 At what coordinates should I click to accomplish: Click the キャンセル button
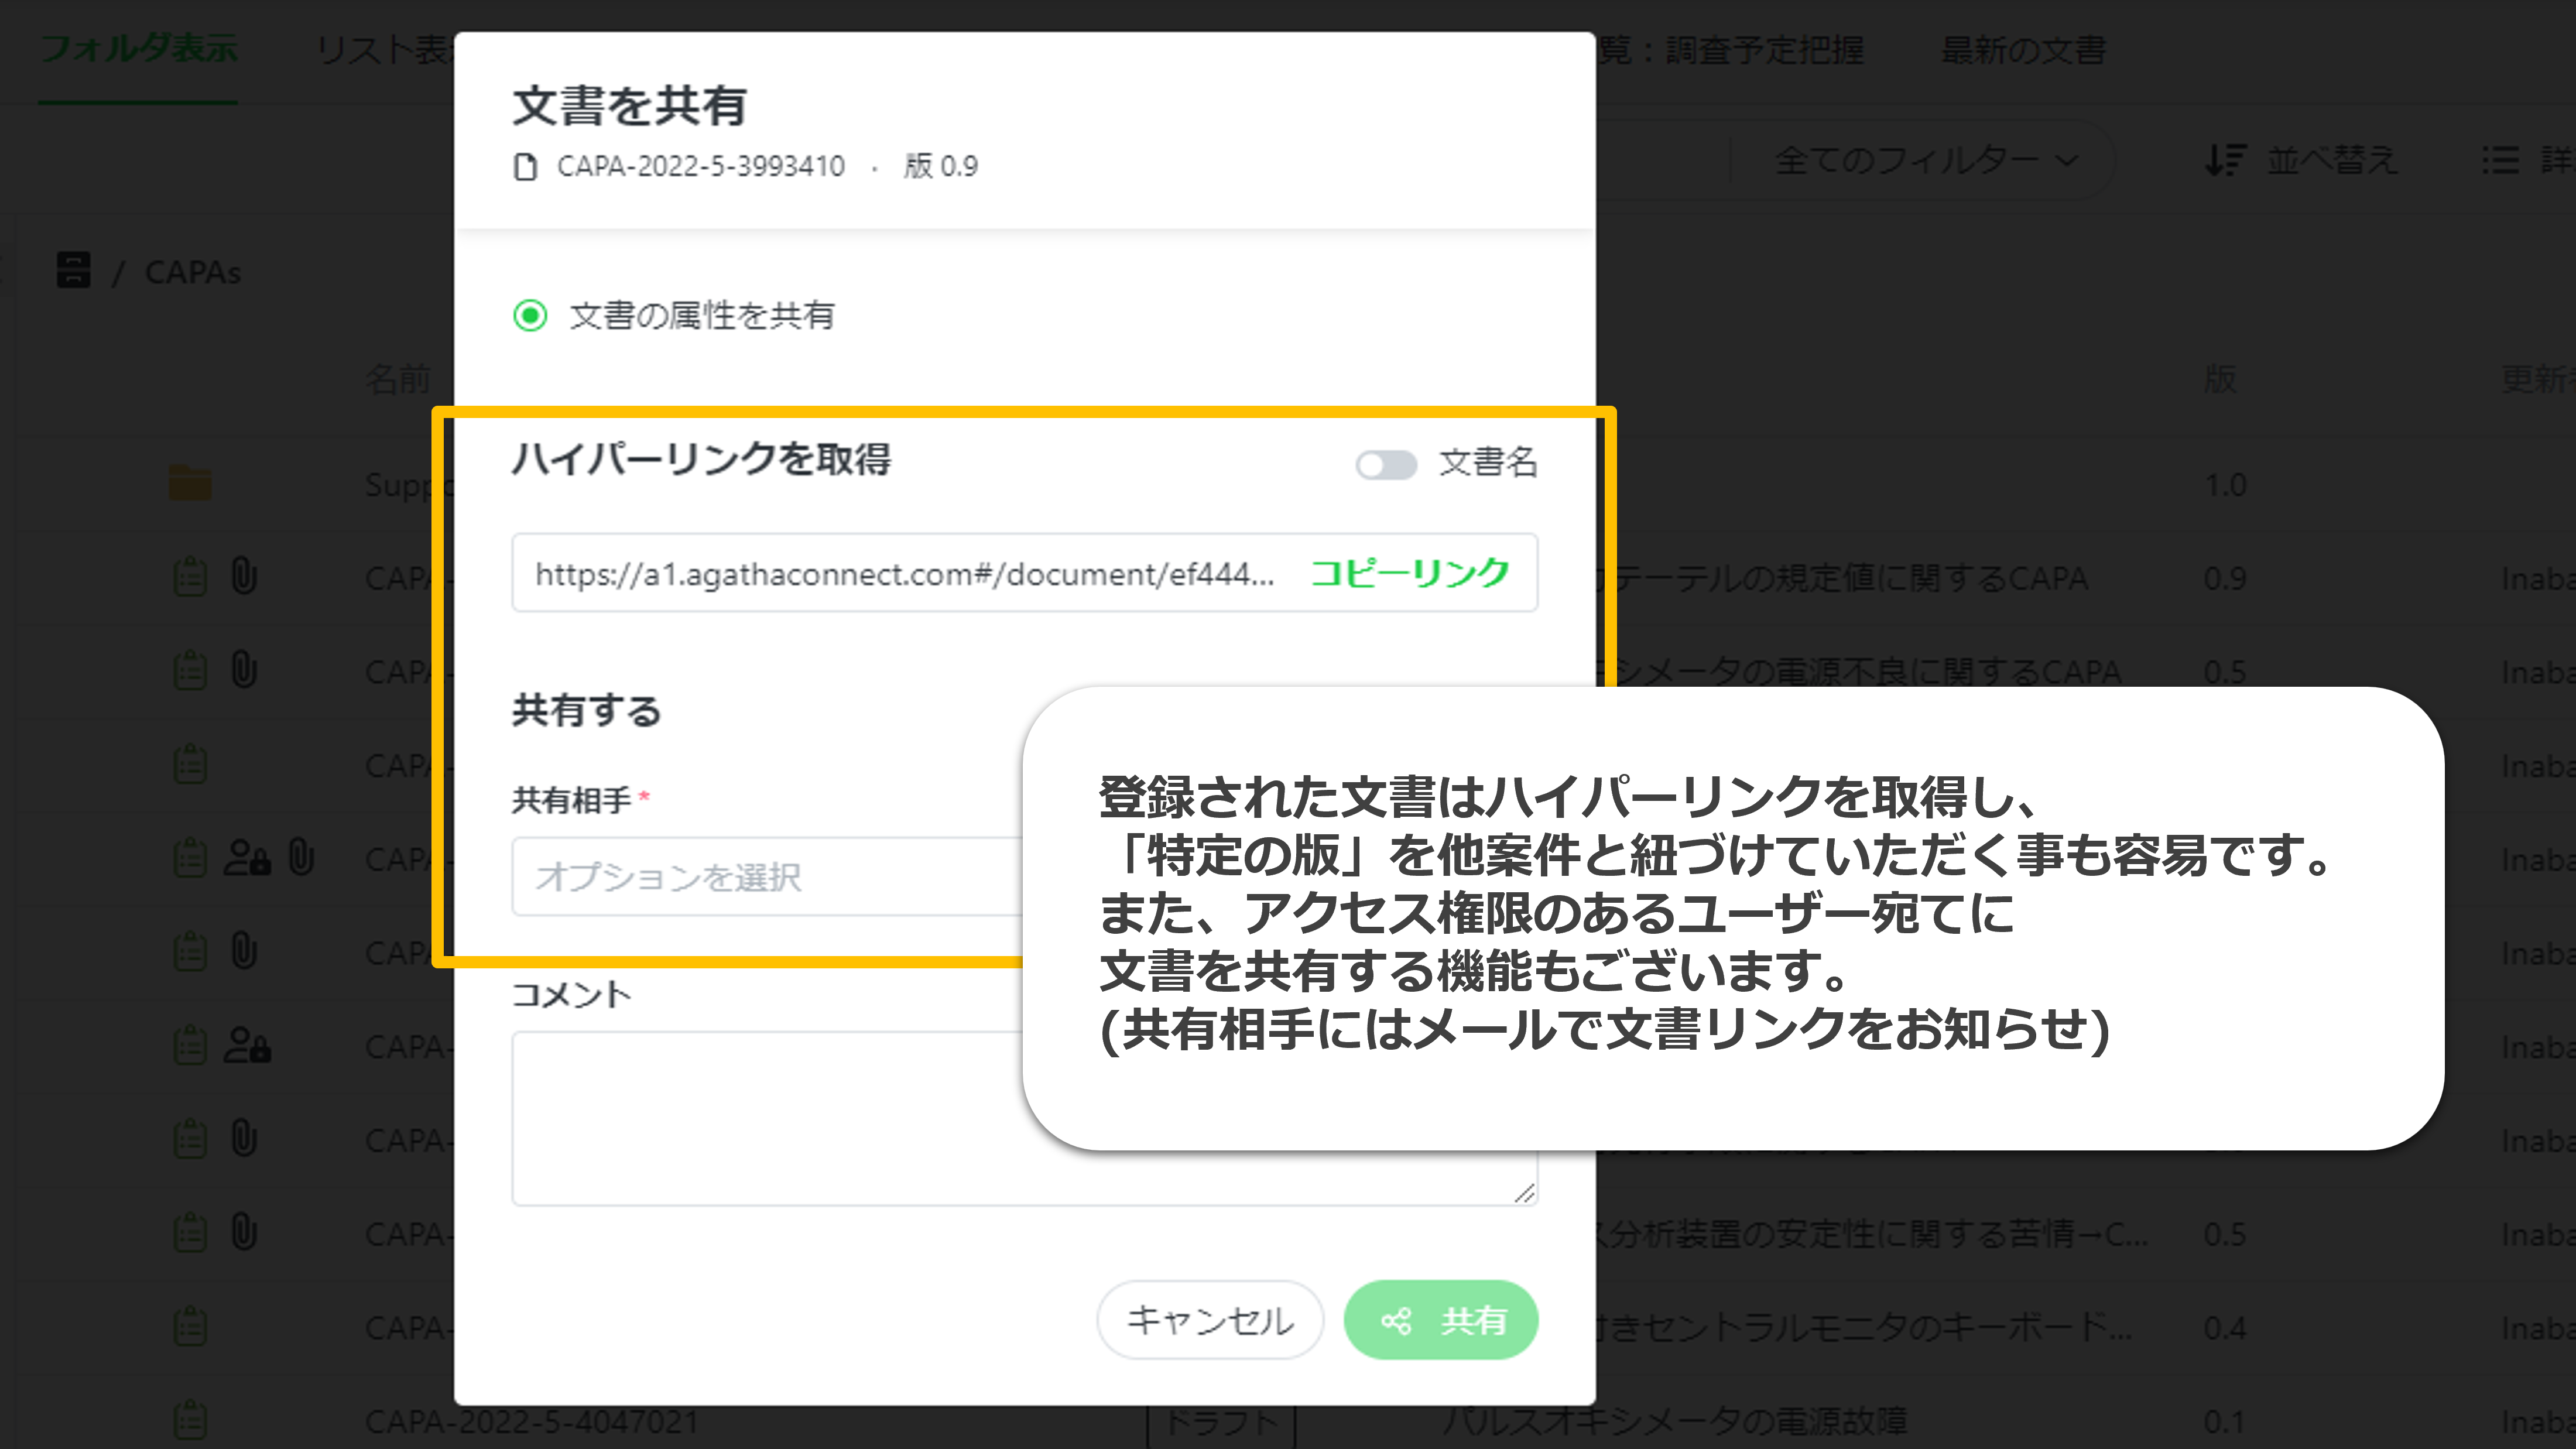click(1210, 1320)
